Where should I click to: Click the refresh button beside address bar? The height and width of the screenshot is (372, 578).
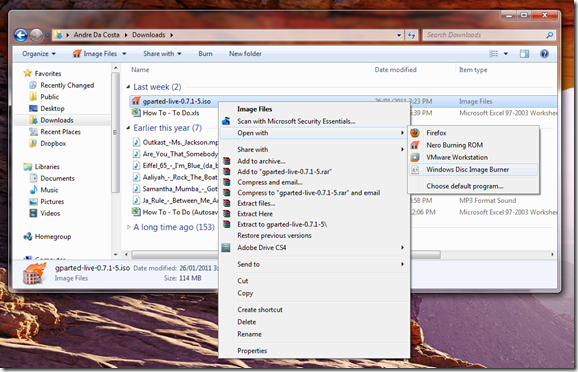(411, 35)
